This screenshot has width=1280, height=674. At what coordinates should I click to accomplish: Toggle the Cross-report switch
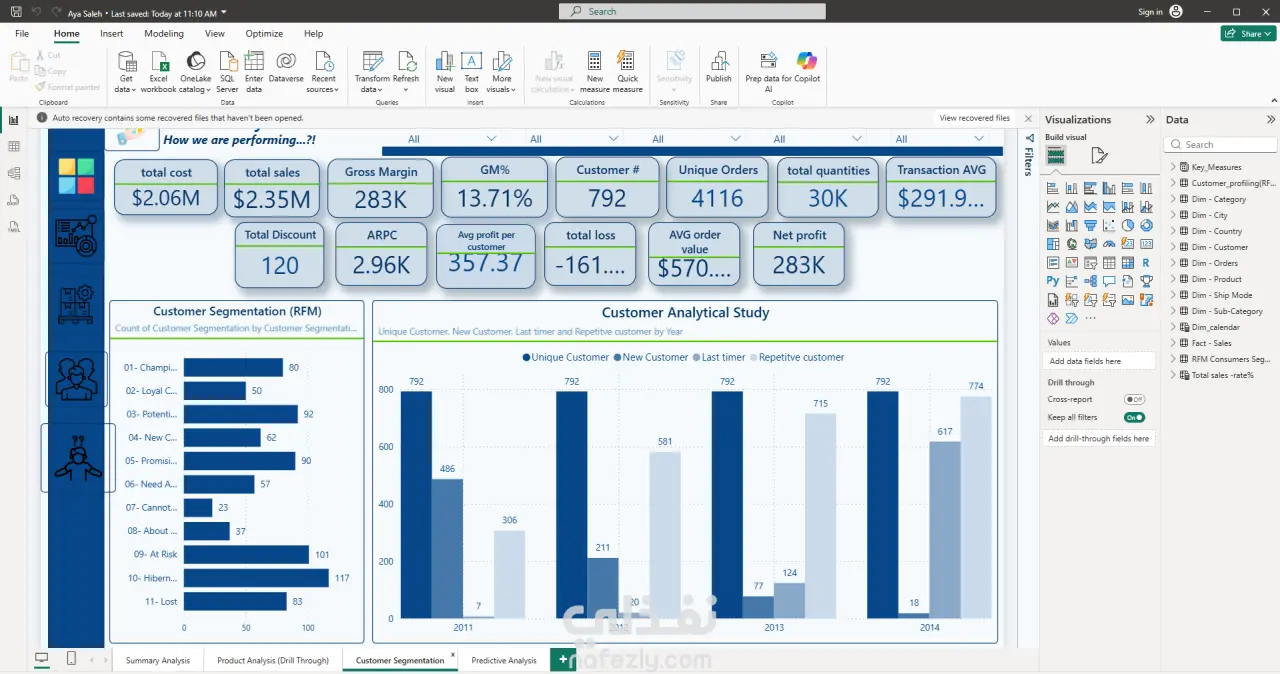pos(1134,399)
